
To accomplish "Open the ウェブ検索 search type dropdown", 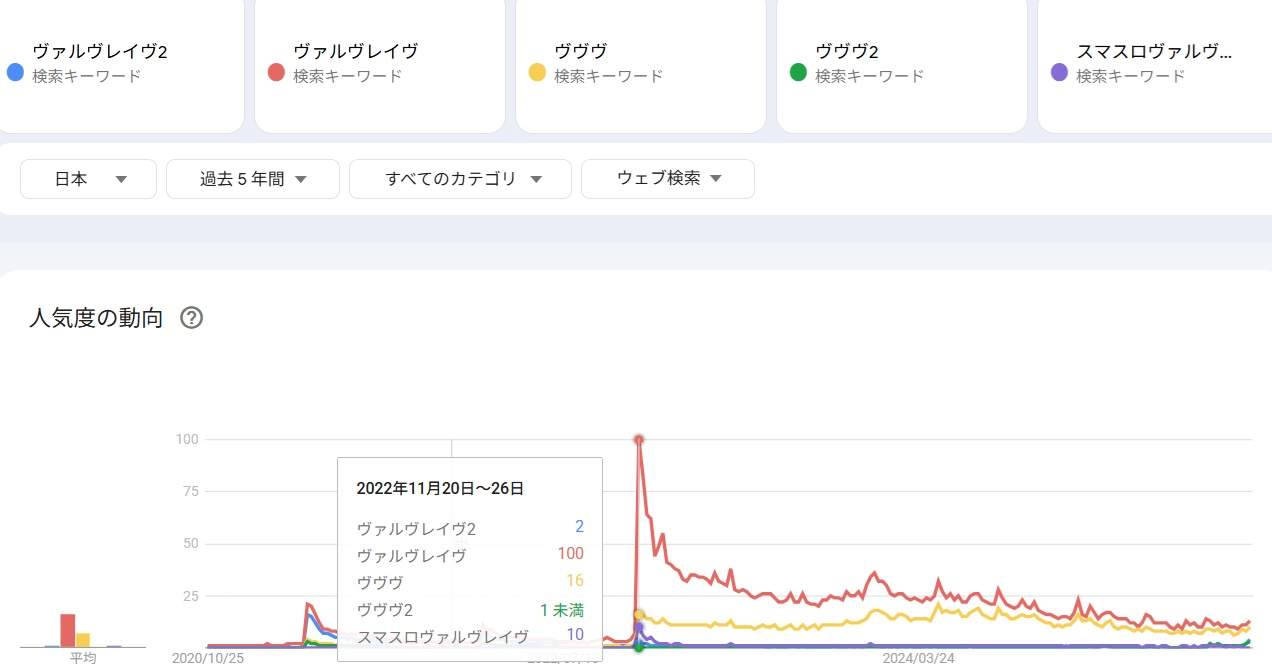I will point(668,179).
